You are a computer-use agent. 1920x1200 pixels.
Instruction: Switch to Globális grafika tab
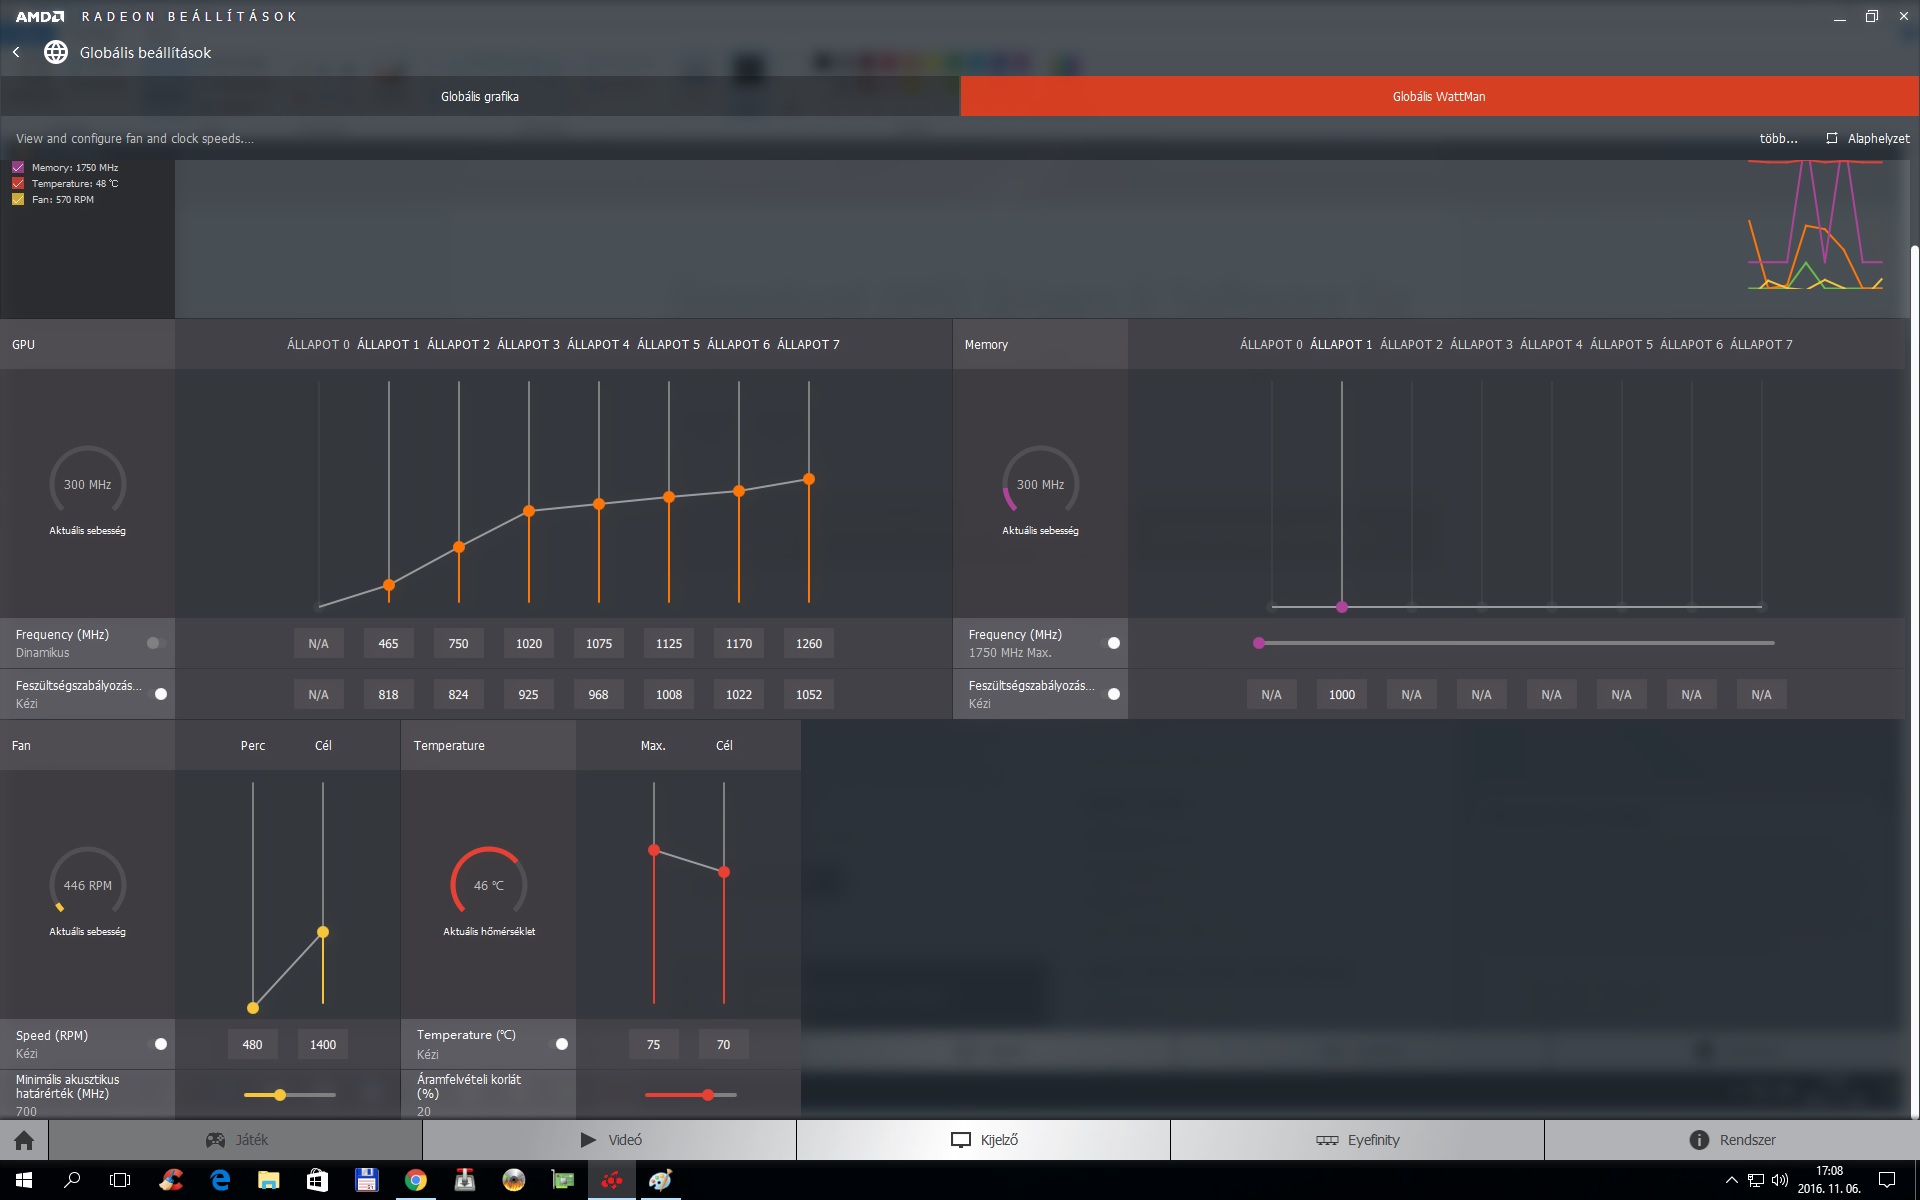click(x=480, y=97)
